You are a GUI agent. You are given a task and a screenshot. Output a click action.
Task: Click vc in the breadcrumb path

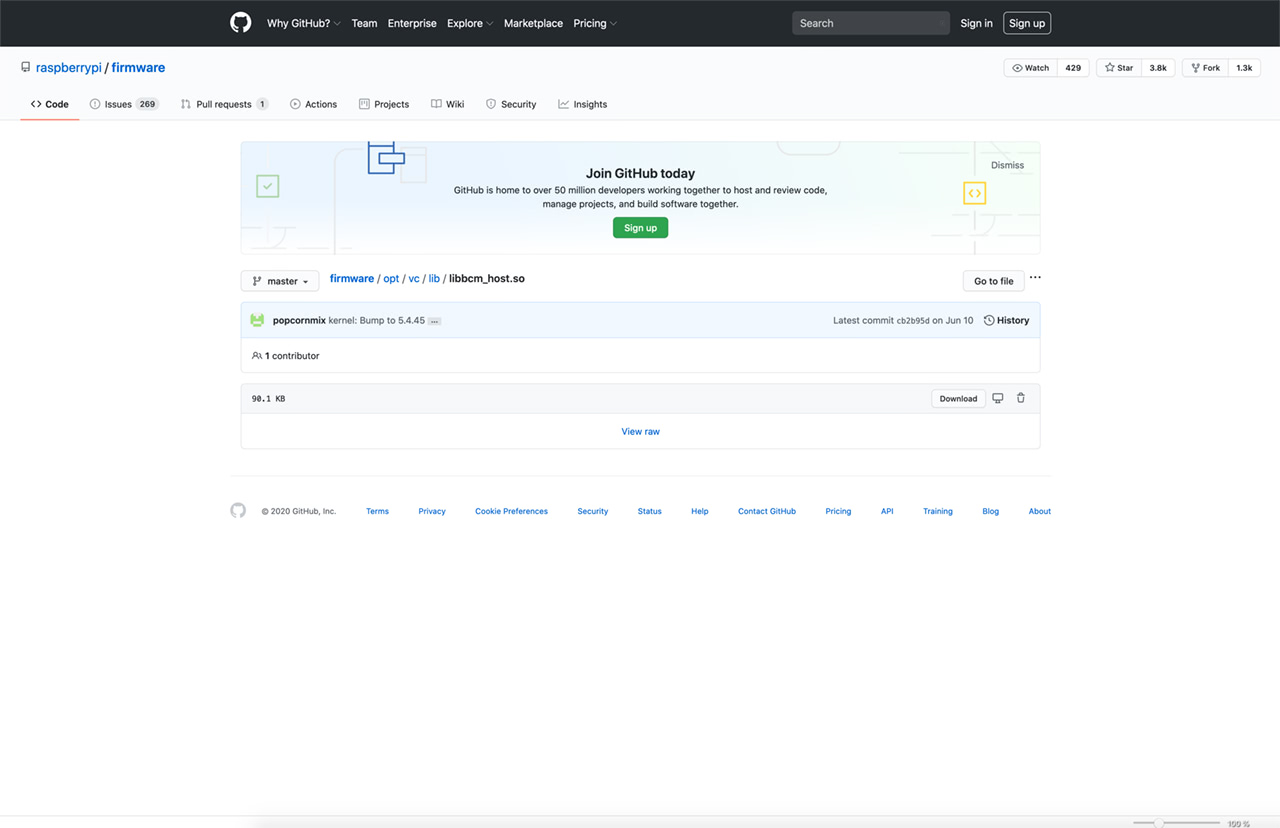(414, 278)
